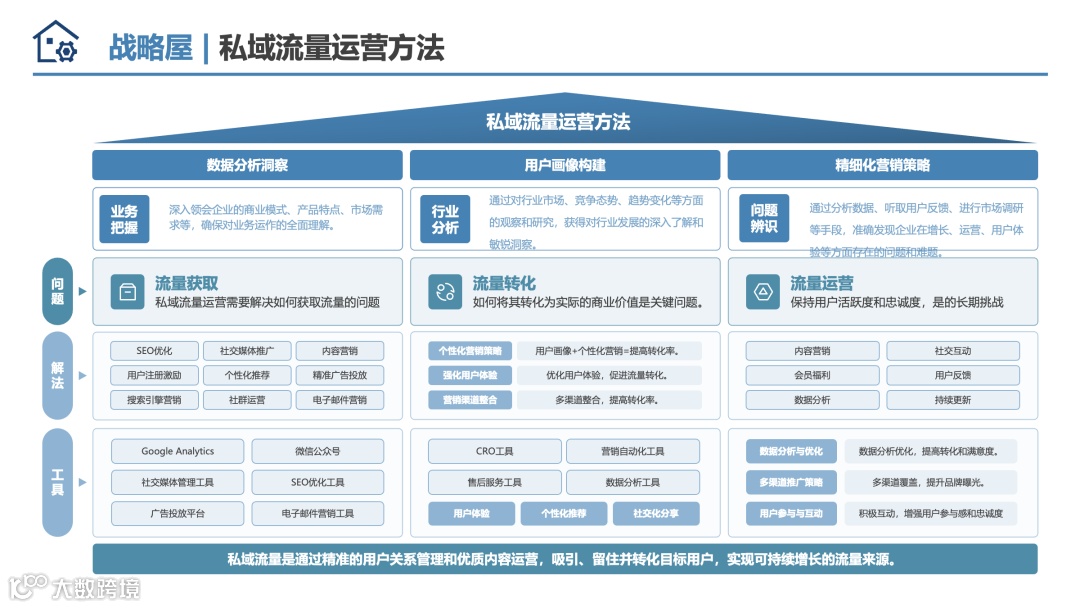Screen dimensions: 1080x608
Task: Click the 社交媒体管理工具 box
Action: tap(178, 482)
